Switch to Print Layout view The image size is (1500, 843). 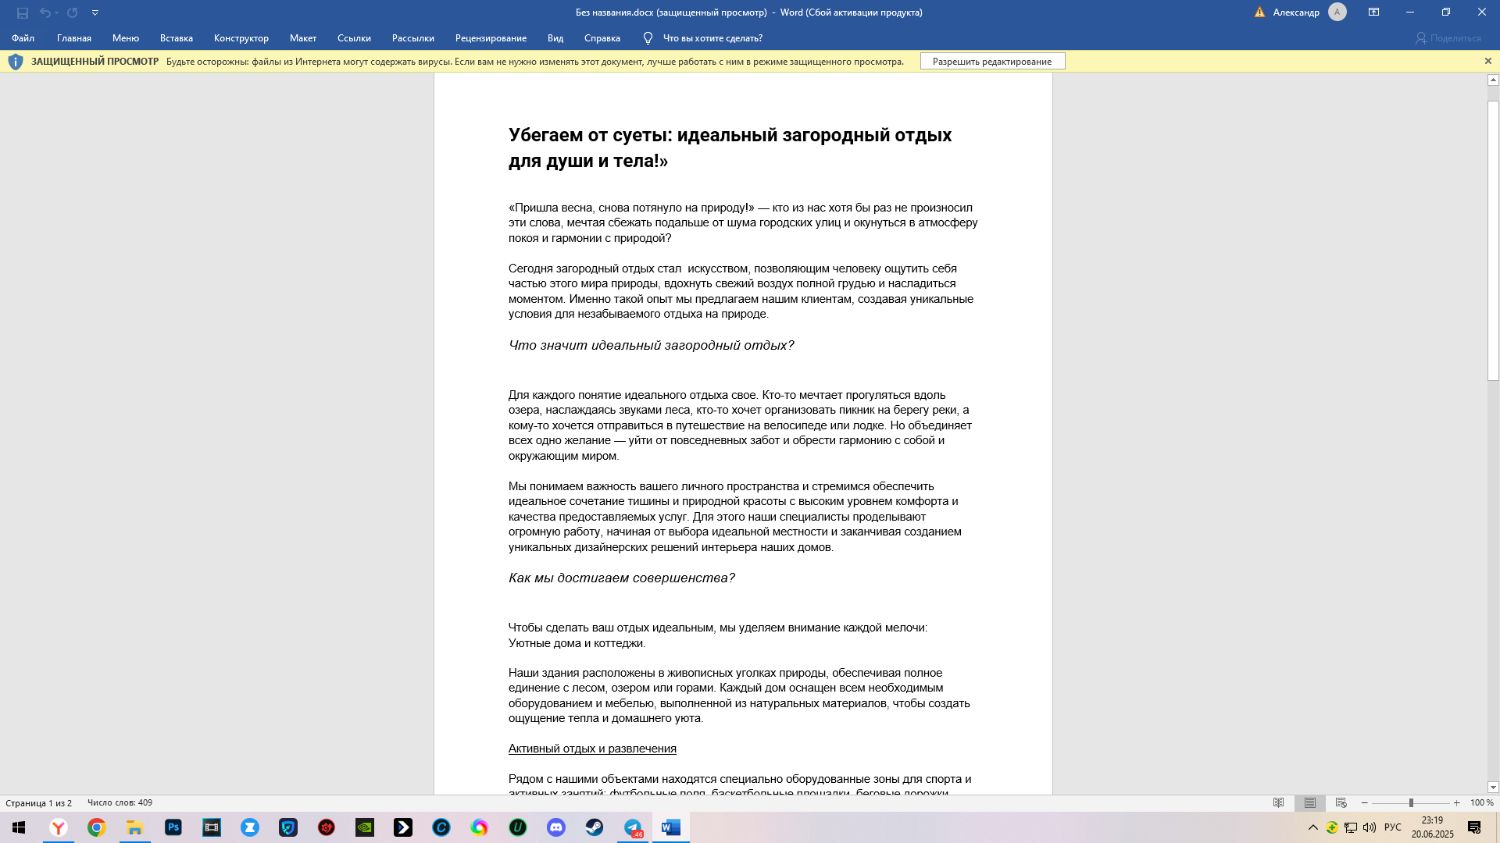pyautogui.click(x=1310, y=803)
